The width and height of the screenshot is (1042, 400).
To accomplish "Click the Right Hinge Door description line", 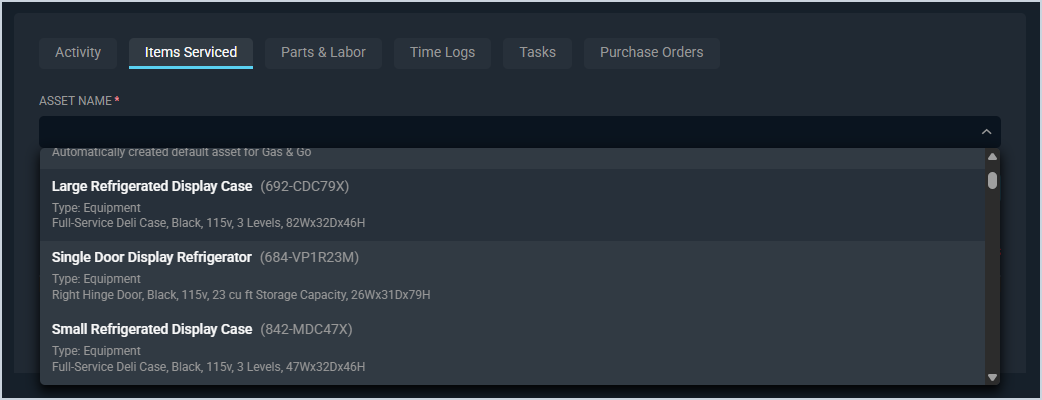I will (241, 295).
